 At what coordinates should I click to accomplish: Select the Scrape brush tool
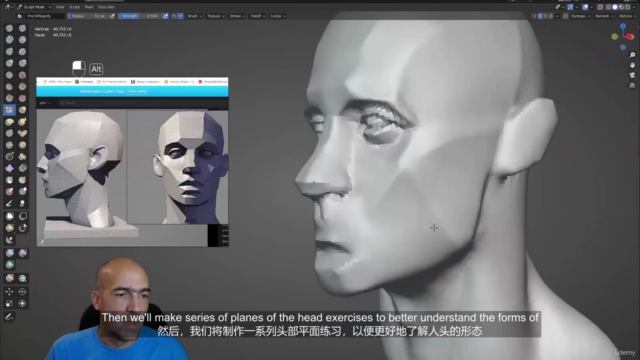[x=9, y=98]
